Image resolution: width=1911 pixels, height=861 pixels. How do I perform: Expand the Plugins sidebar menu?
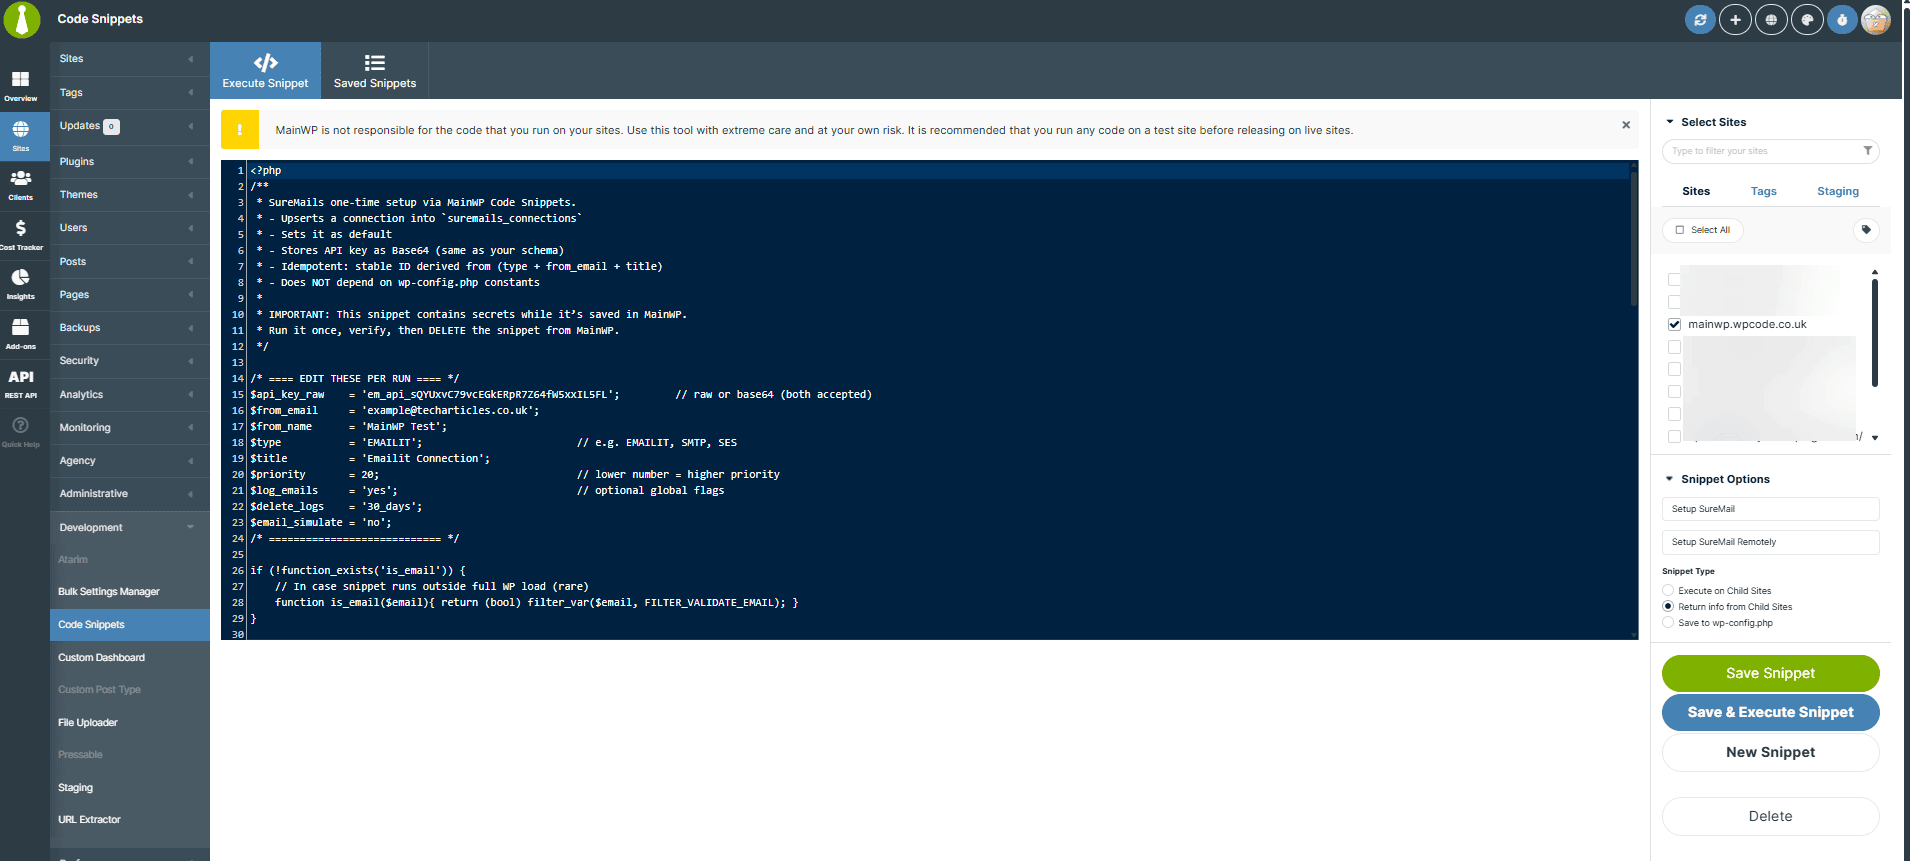[130, 161]
